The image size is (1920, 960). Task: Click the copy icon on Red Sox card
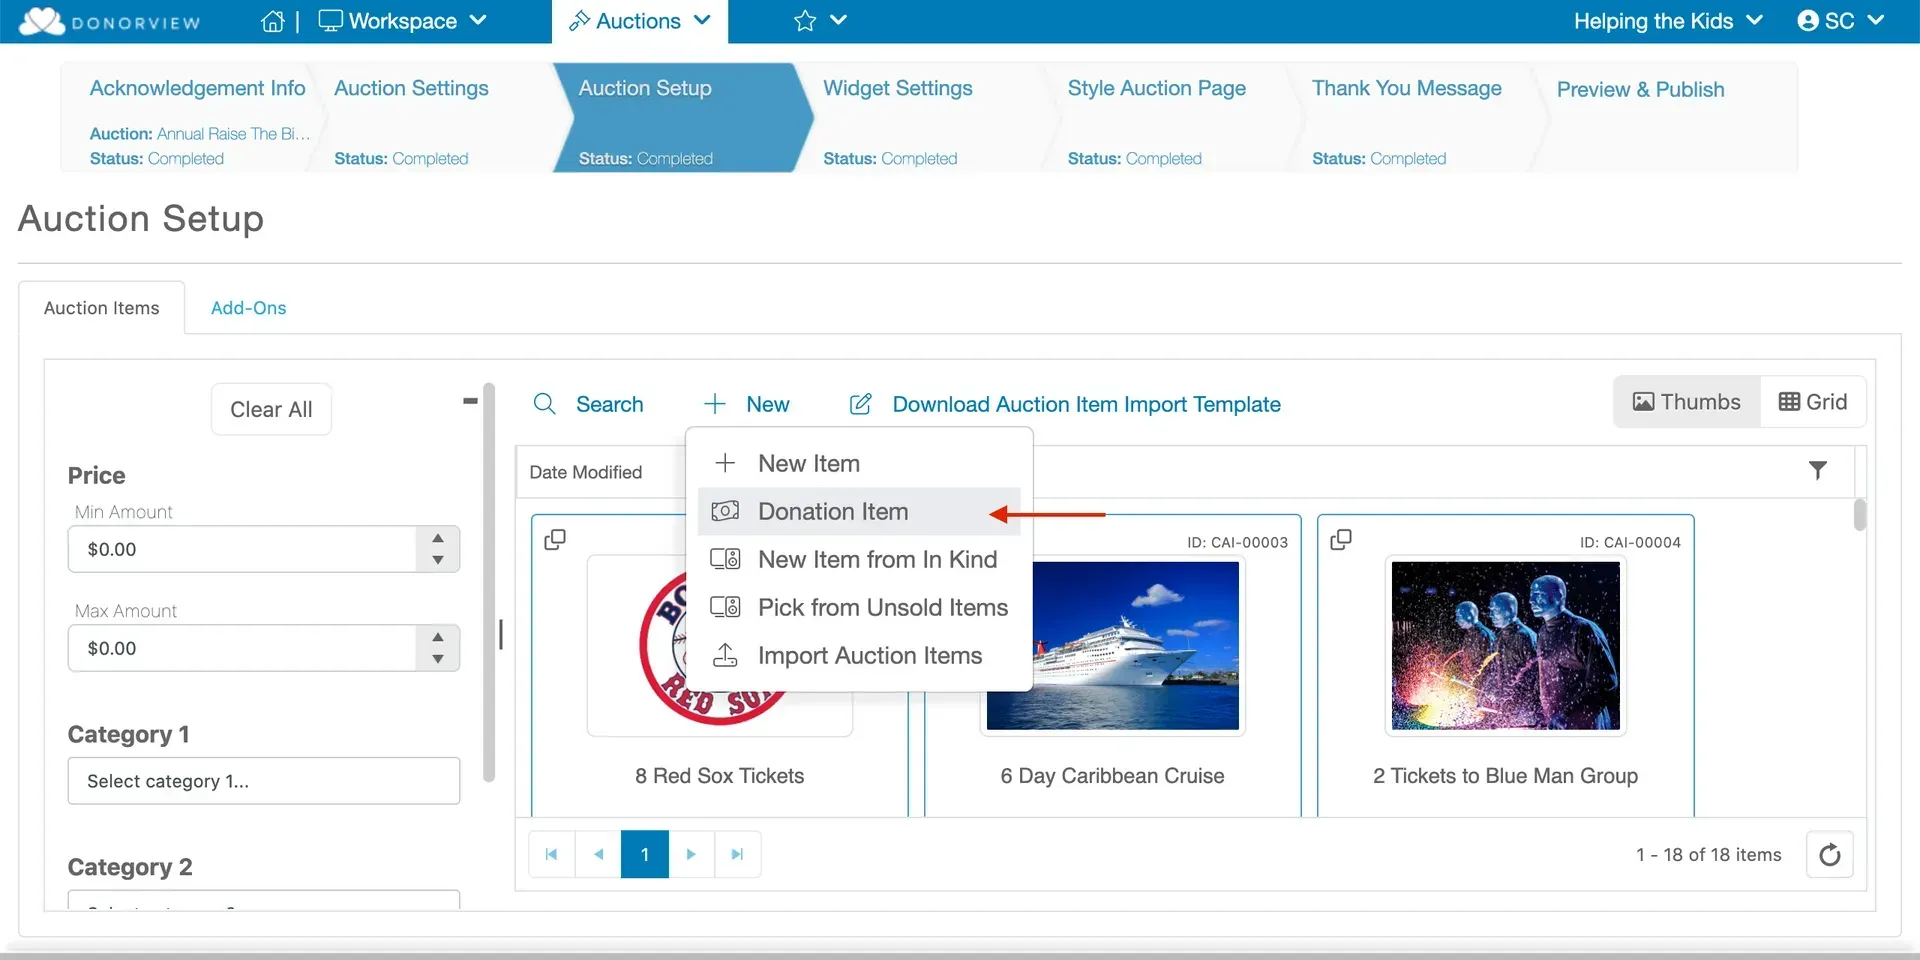[555, 540]
